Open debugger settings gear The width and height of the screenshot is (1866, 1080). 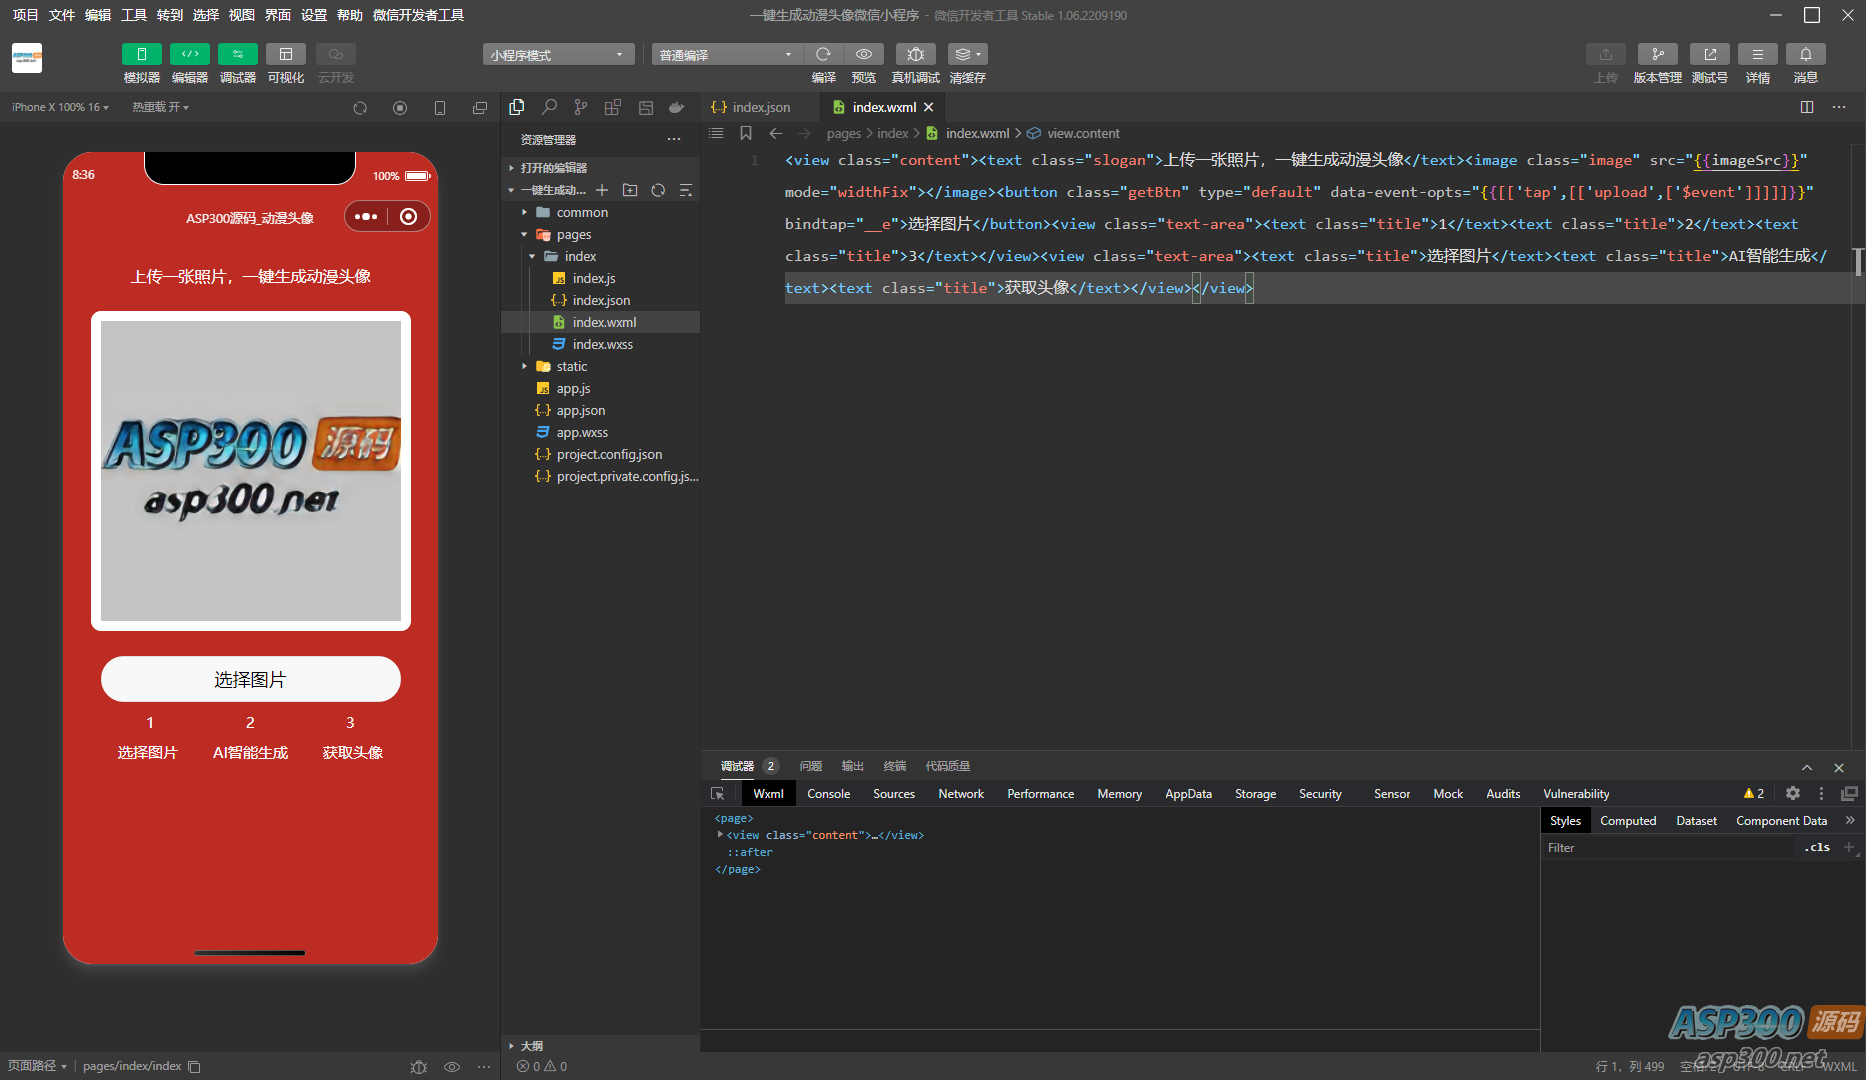[1793, 793]
